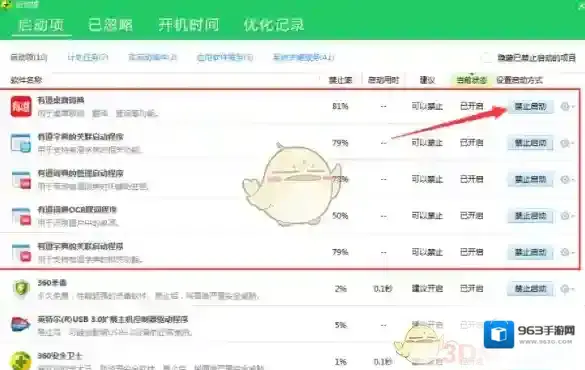Open gear settings dropdown for 360杀毒

pyautogui.click(x=567, y=289)
